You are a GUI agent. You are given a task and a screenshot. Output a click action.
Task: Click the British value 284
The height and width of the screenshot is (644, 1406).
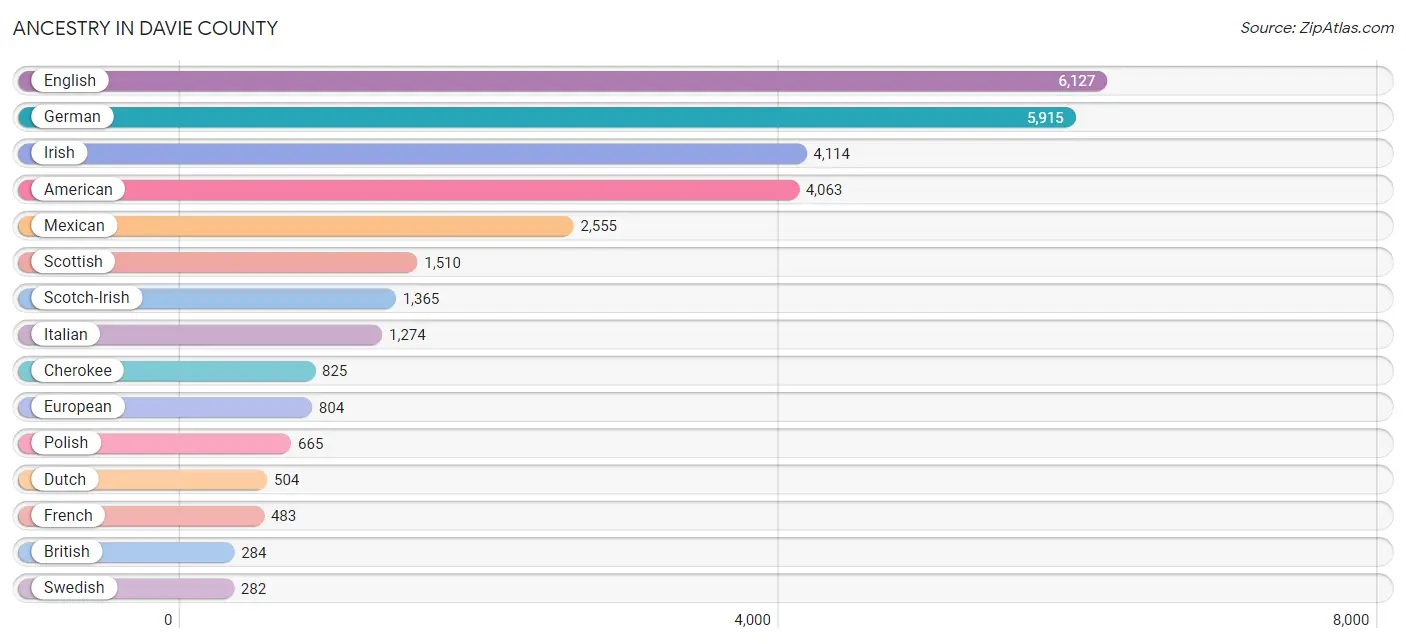(x=254, y=552)
